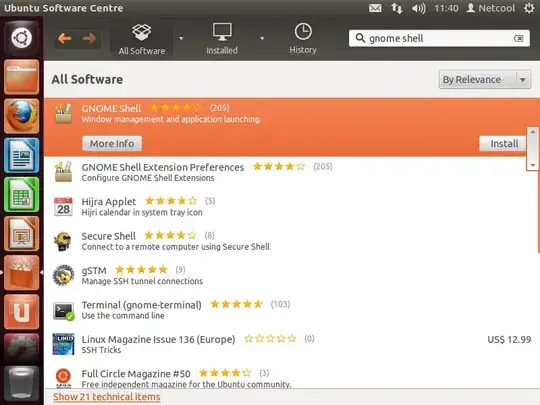
Task: Open the system power gear menu
Action: click(x=529, y=8)
